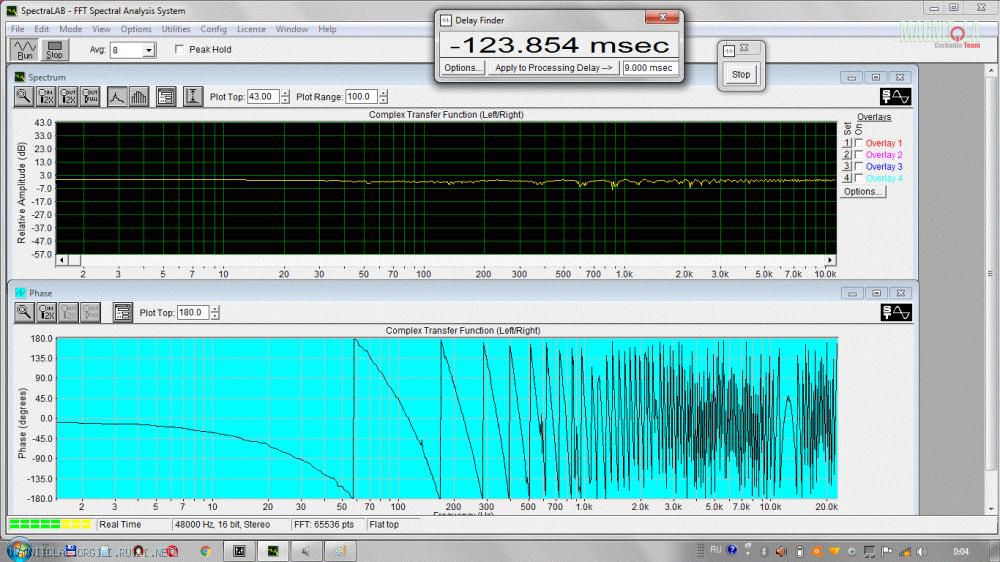1000x562 pixels.
Task: Select the Spectrum zoom magnifier tool
Action: 24,96
